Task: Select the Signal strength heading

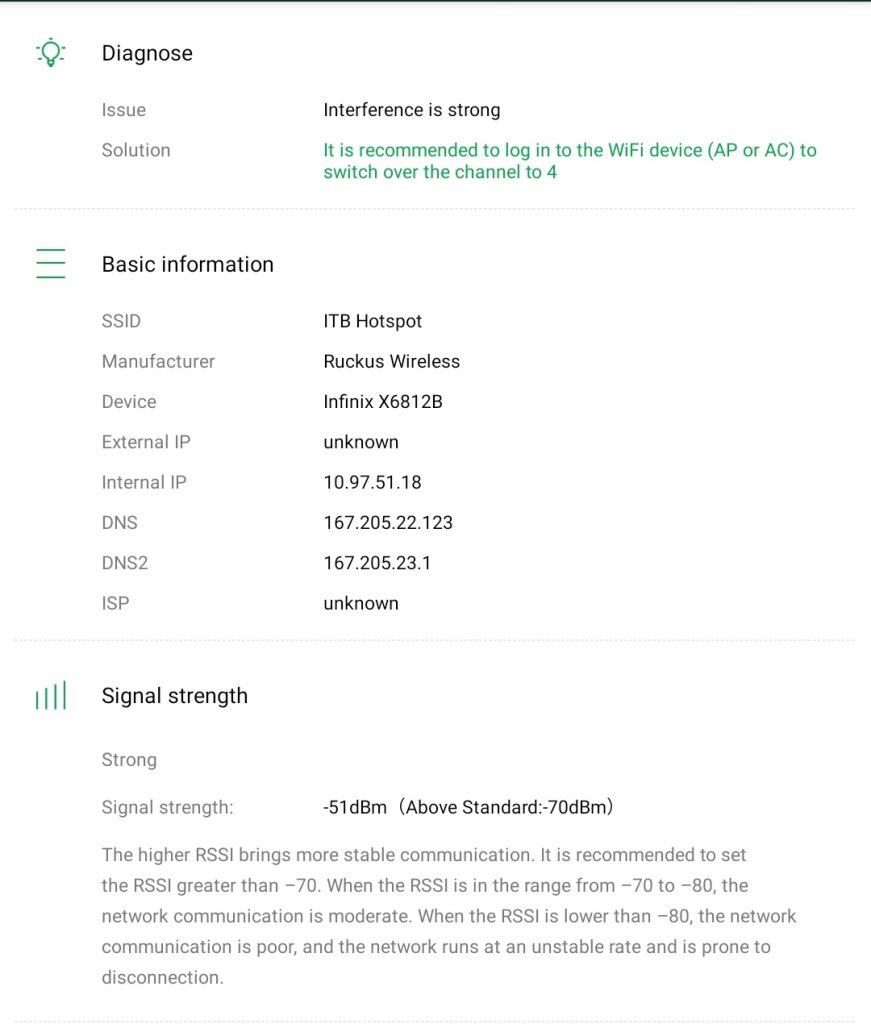Action: (174, 696)
